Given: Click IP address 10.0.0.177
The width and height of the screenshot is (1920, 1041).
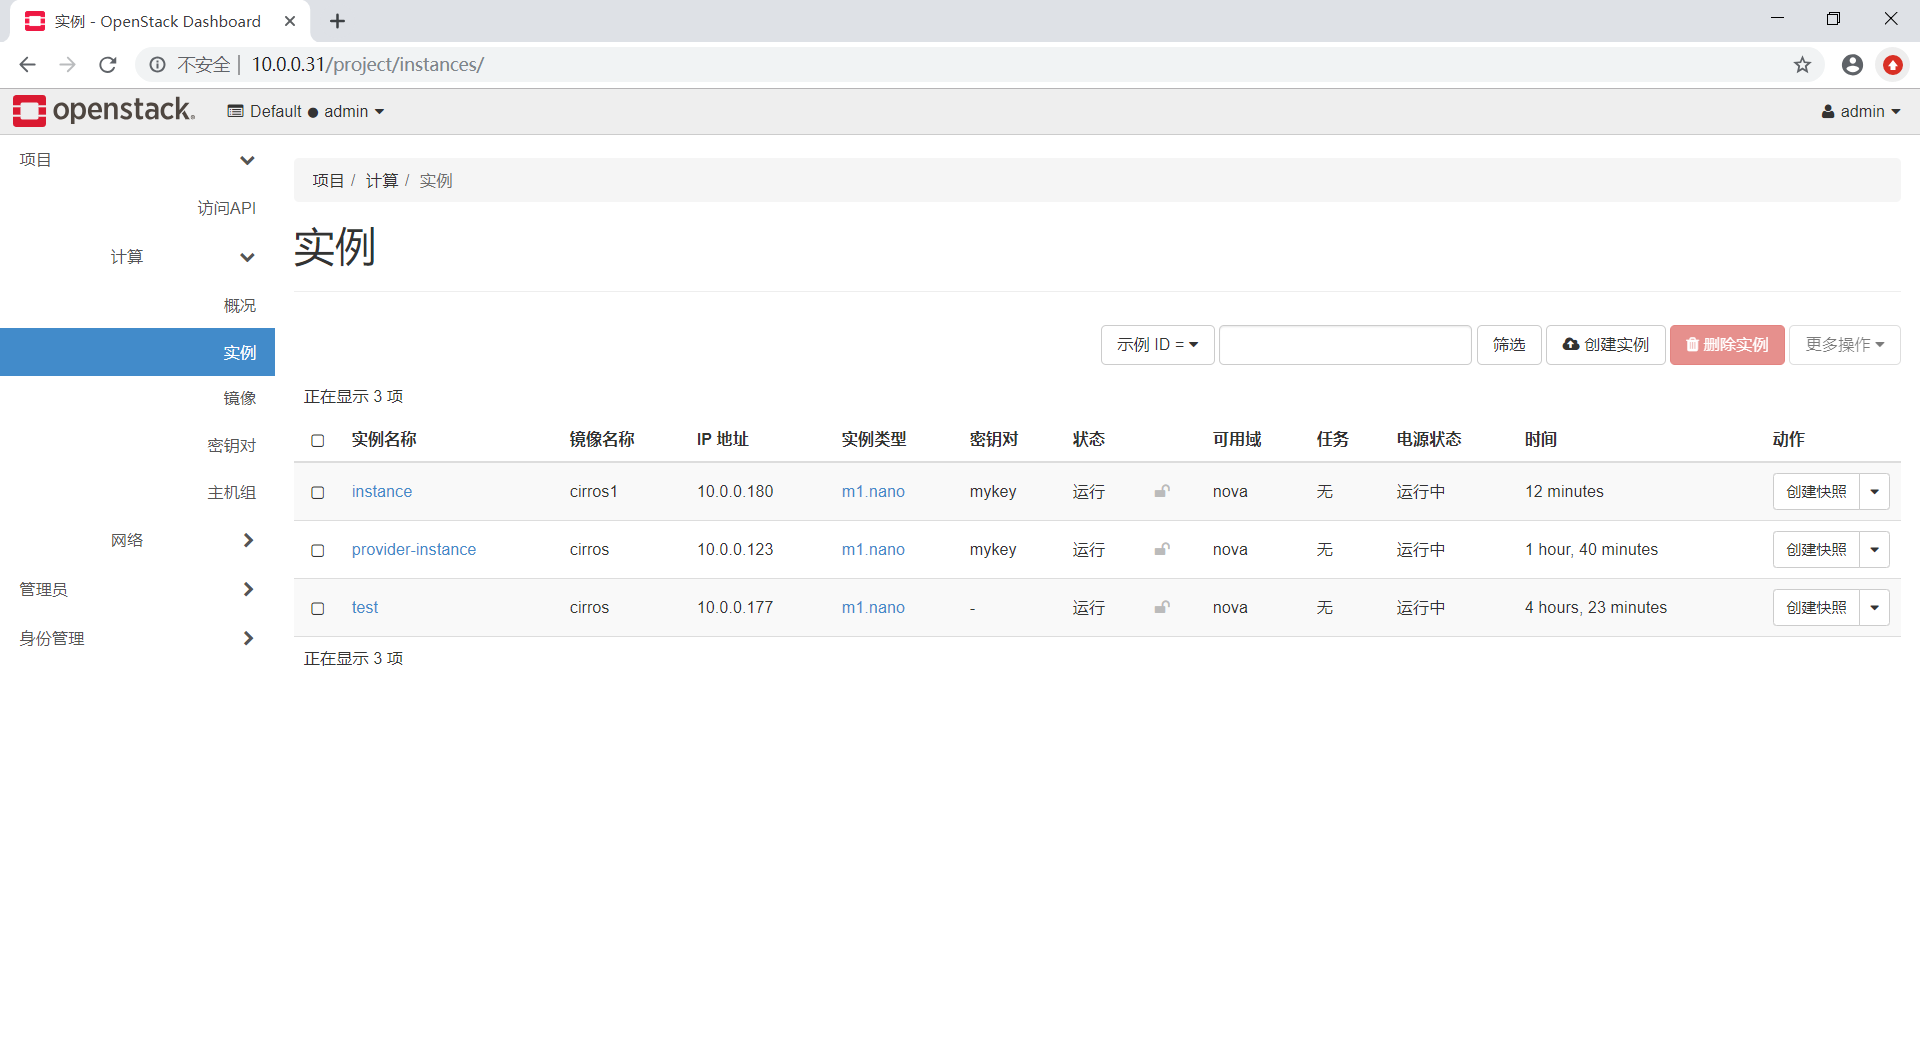Looking at the screenshot, I should (735, 607).
